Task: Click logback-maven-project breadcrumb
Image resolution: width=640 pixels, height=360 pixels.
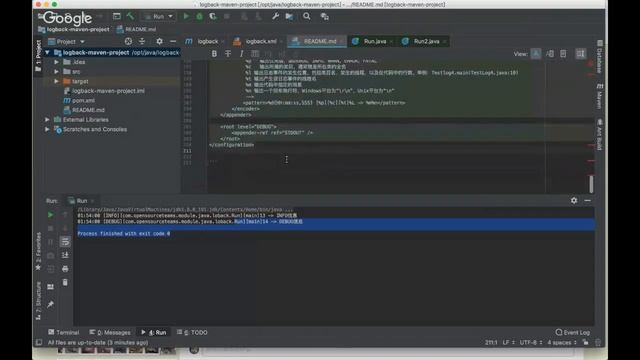Action: pyautogui.click(x=74, y=29)
